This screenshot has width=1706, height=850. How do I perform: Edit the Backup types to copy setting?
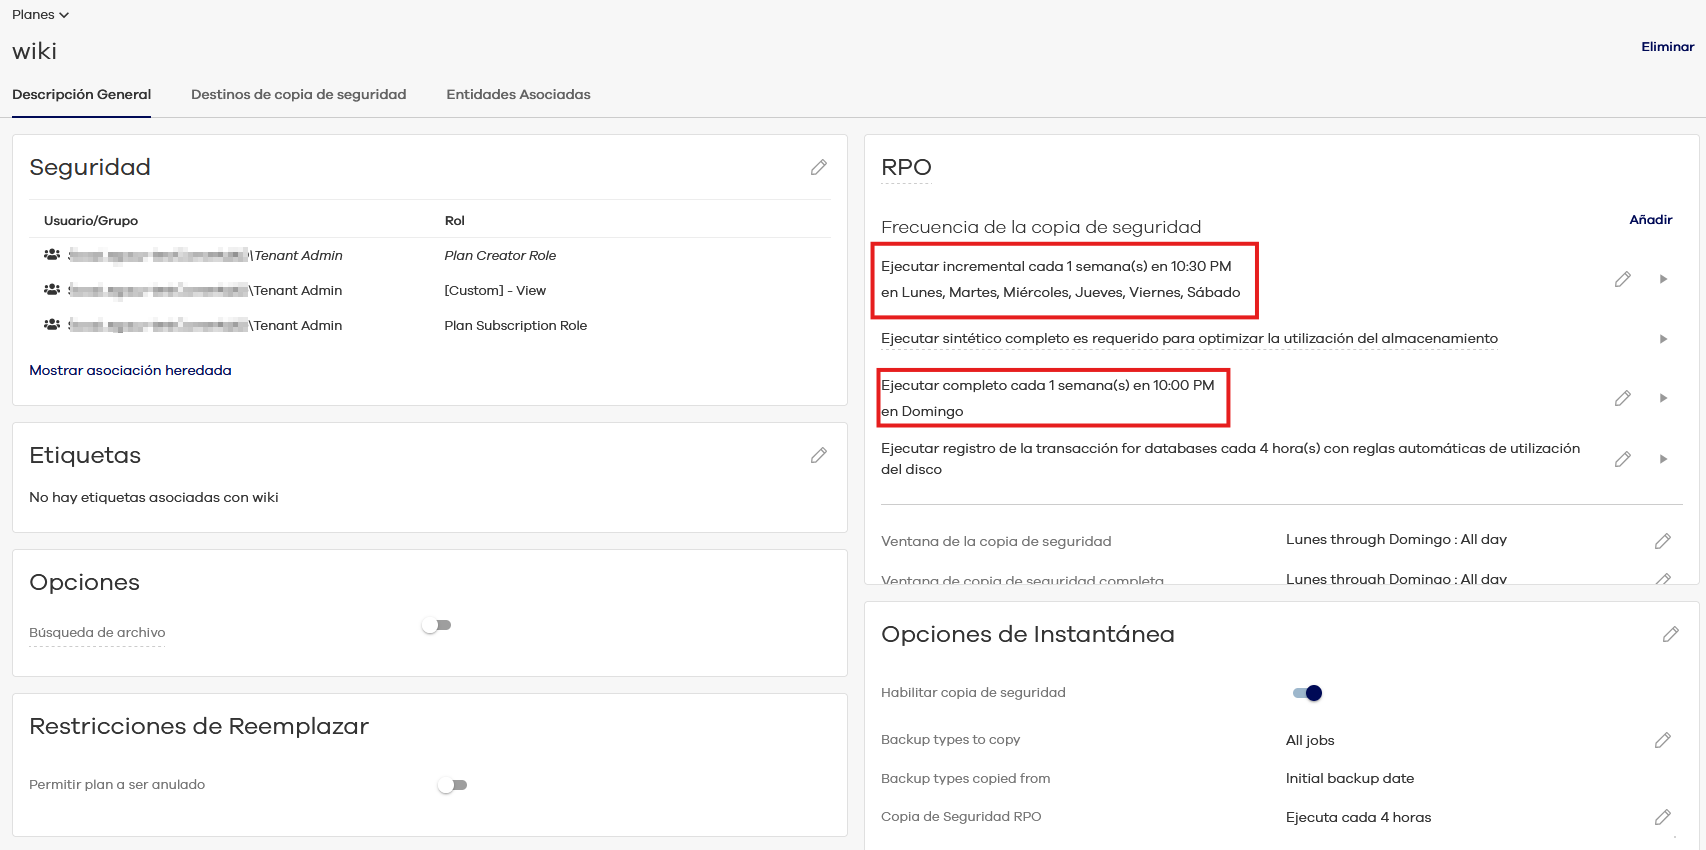coord(1662,740)
